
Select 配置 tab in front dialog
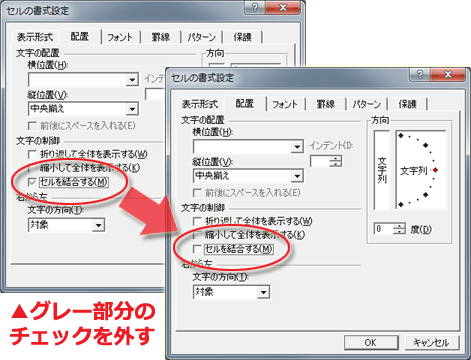(245, 103)
